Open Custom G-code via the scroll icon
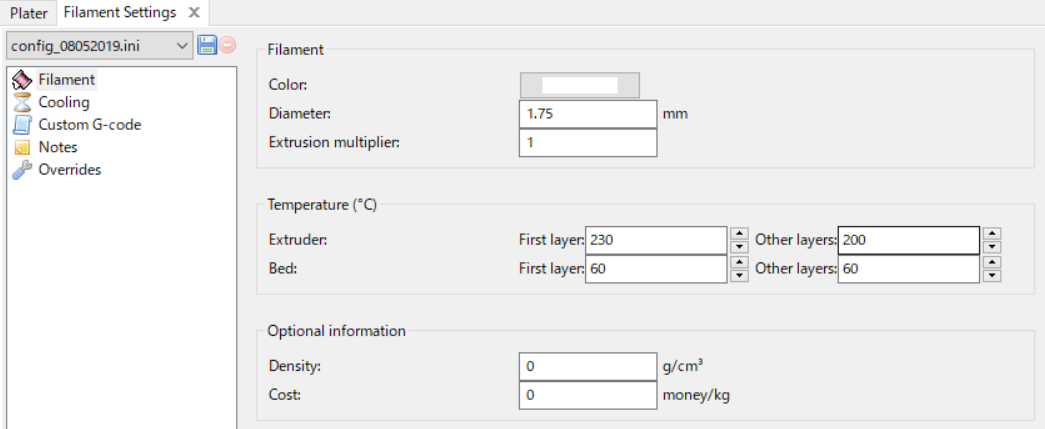Screen dimensions: 1045x429 (22, 125)
